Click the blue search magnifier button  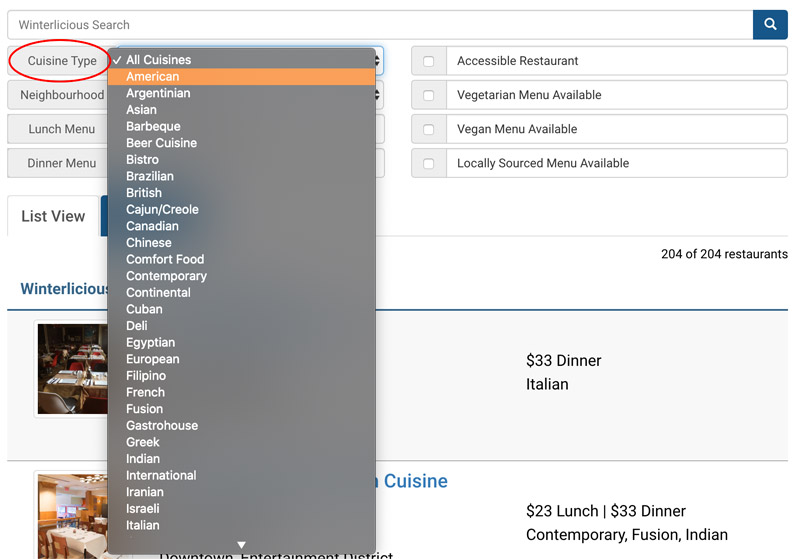[x=769, y=24]
